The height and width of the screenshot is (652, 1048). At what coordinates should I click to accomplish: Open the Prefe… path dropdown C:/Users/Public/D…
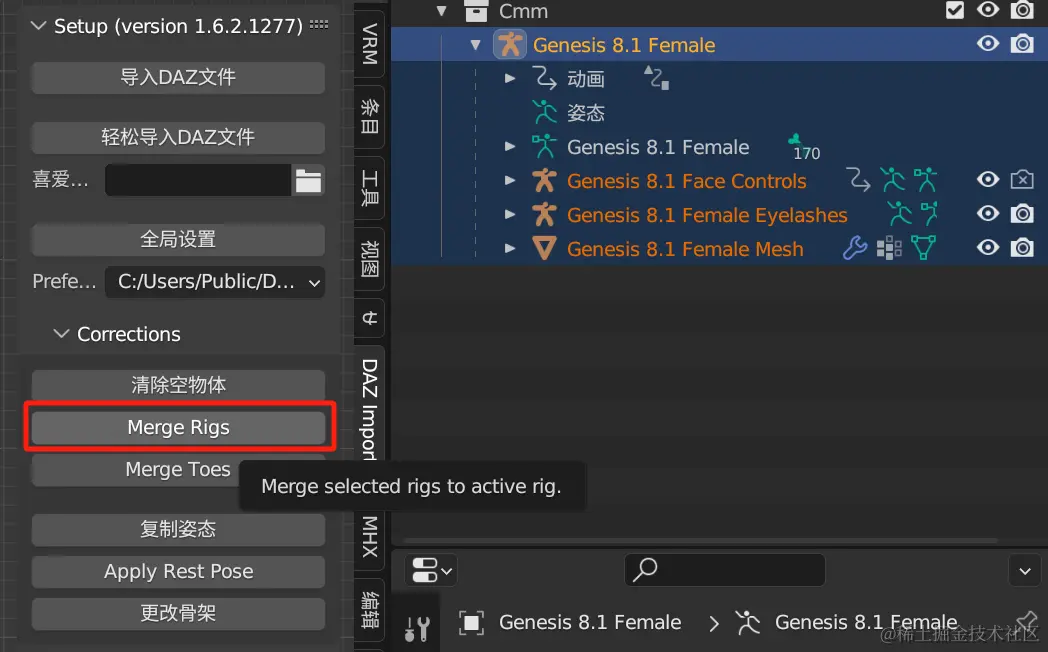pyautogui.click(x=215, y=282)
